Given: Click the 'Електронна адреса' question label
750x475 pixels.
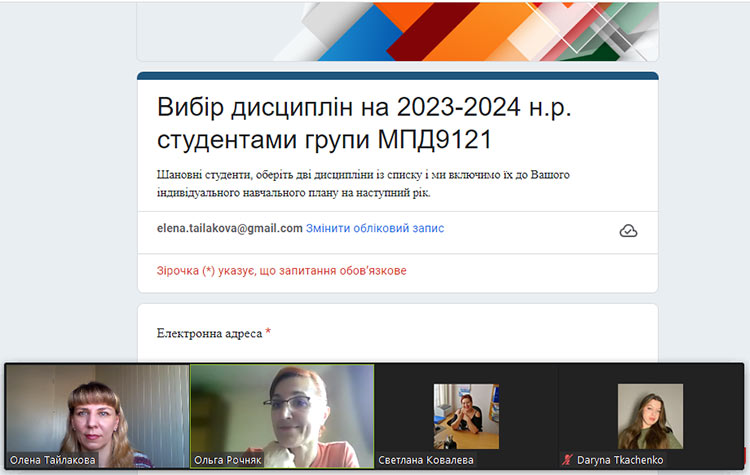Looking at the screenshot, I should pos(210,333).
